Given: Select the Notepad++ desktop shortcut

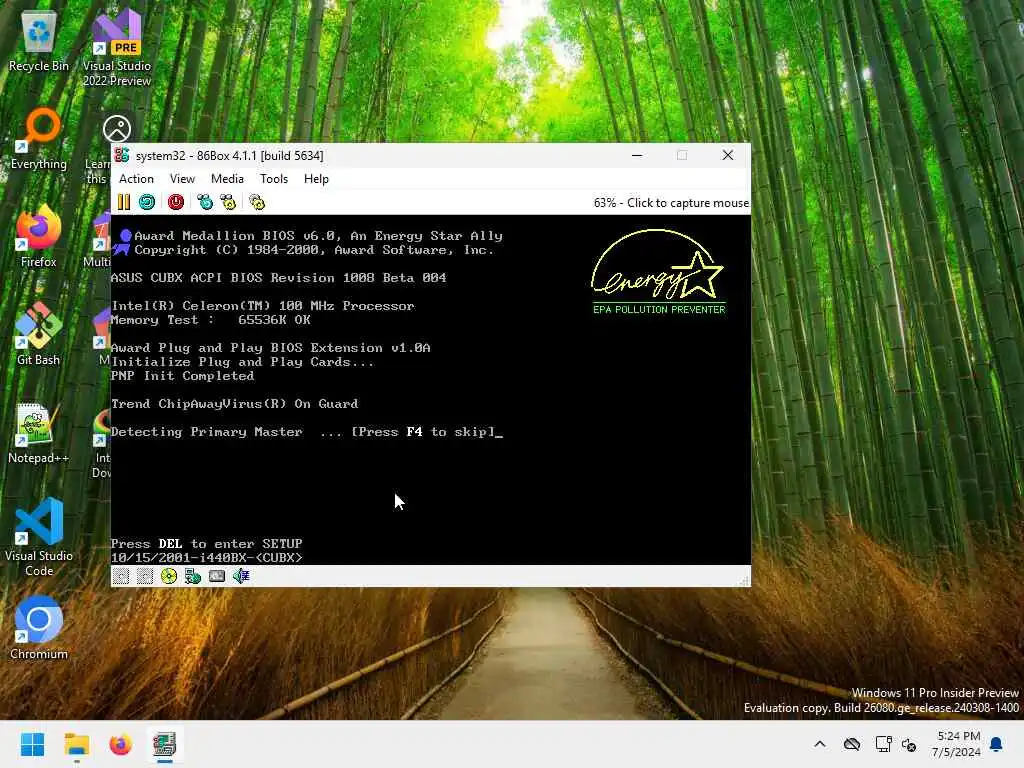Looking at the screenshot, I should click(x=39, y=433).
